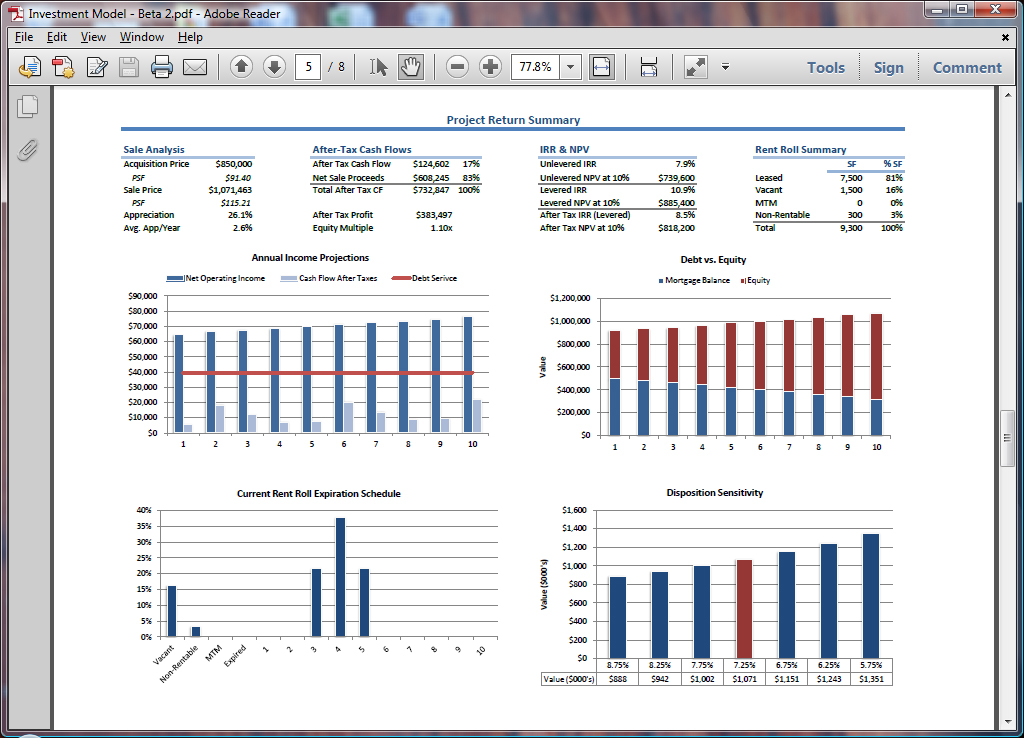Click the 77.8% zoom value field
Image resolution: width=1024 pixels, height=738 pixels.
click(x=536, y=67)
